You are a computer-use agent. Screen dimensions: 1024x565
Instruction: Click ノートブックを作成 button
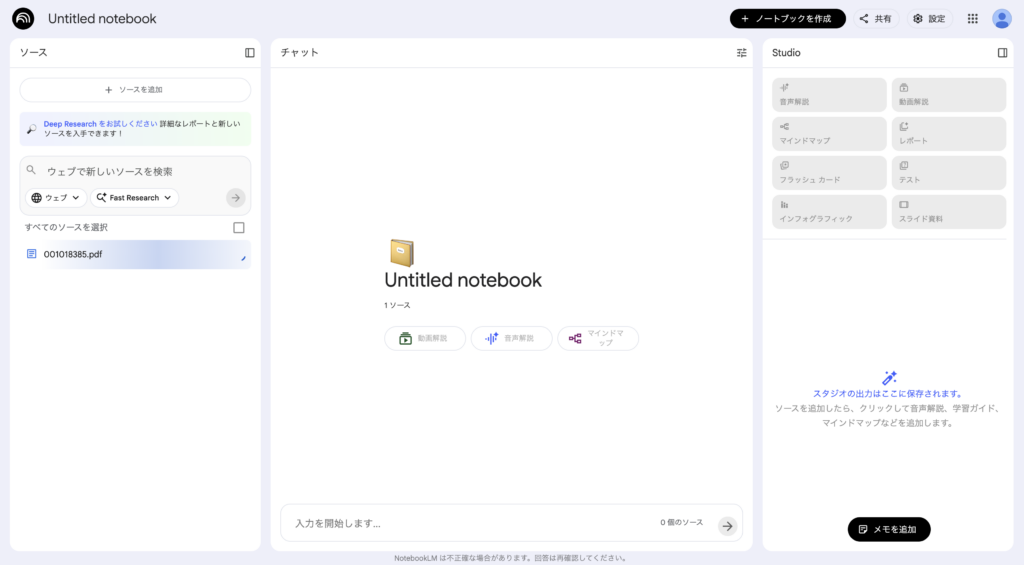tap(787, 19)
